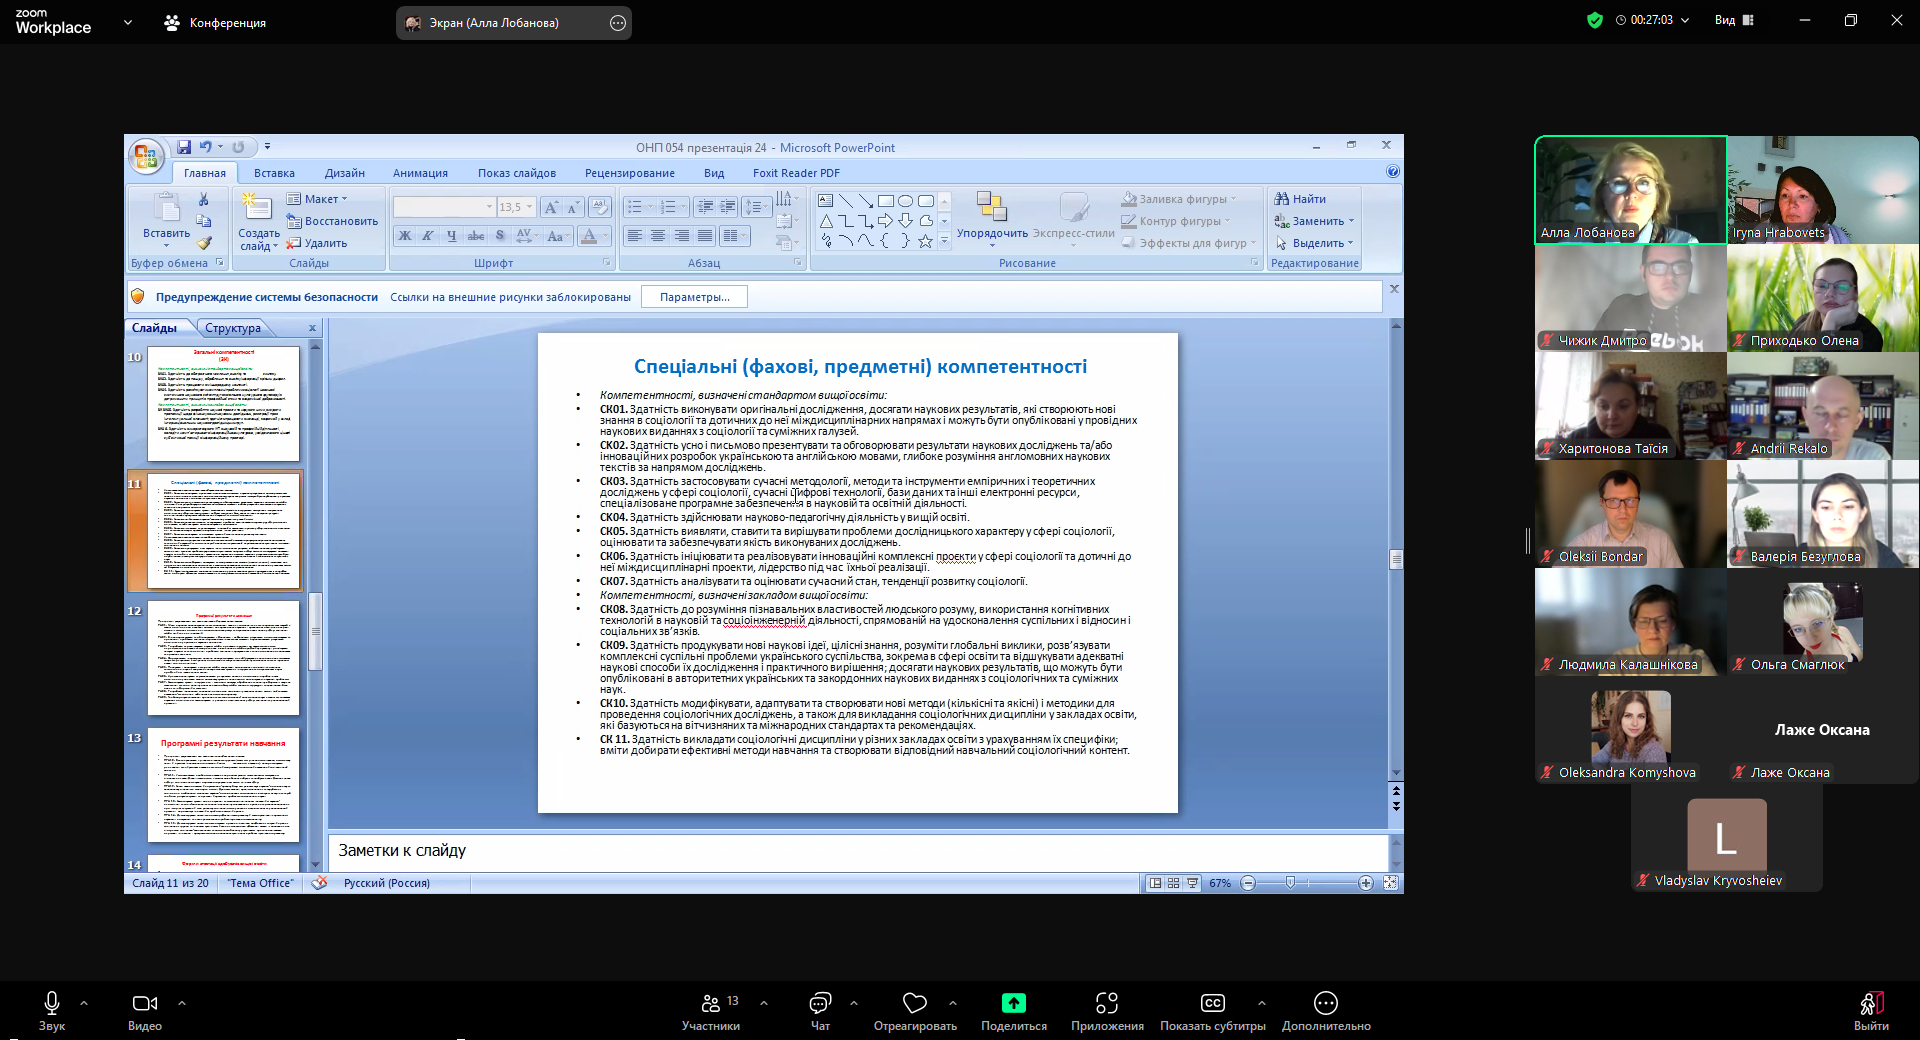Pick the five-point star shape
The image size is (1920, 1040).
point(925,241)
